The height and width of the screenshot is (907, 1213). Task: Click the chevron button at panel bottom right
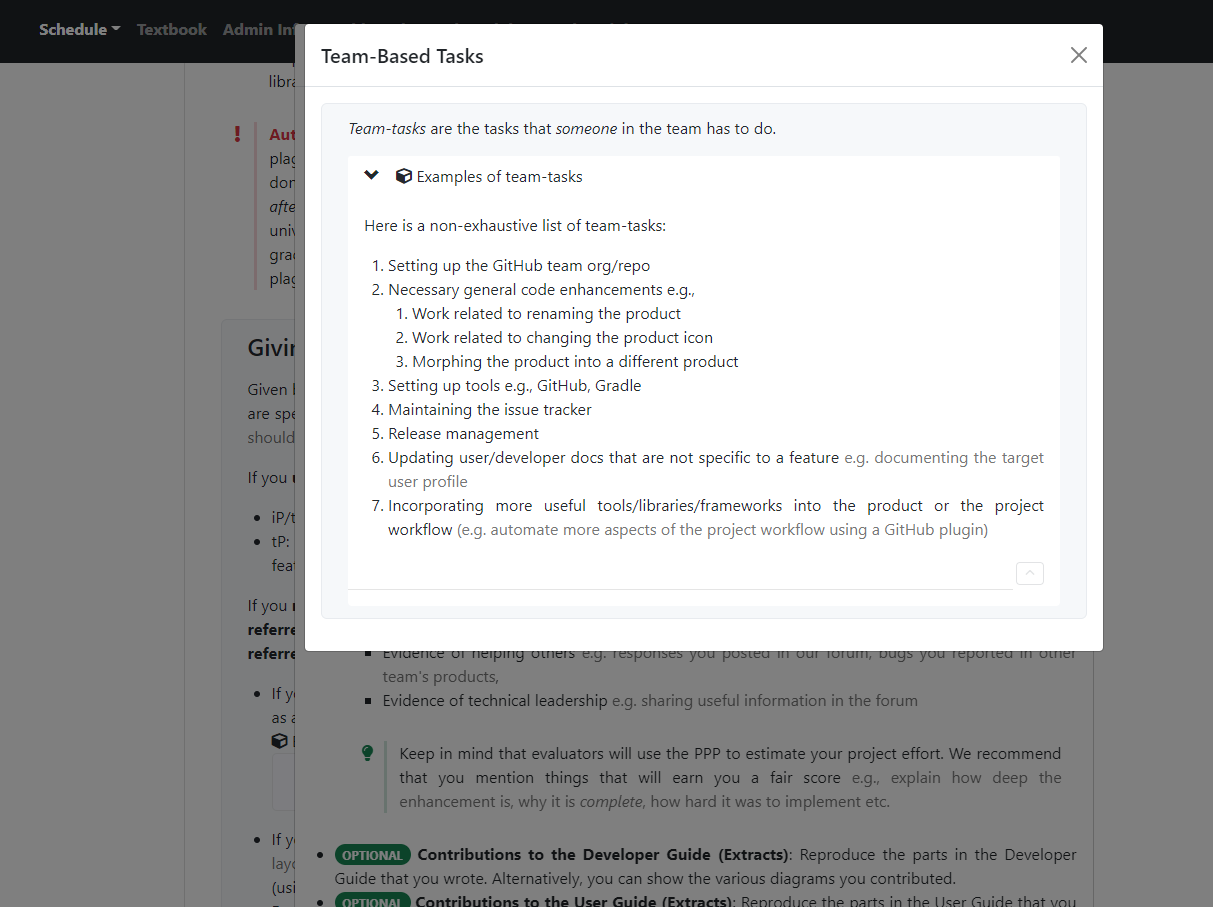pos(1029,573)
